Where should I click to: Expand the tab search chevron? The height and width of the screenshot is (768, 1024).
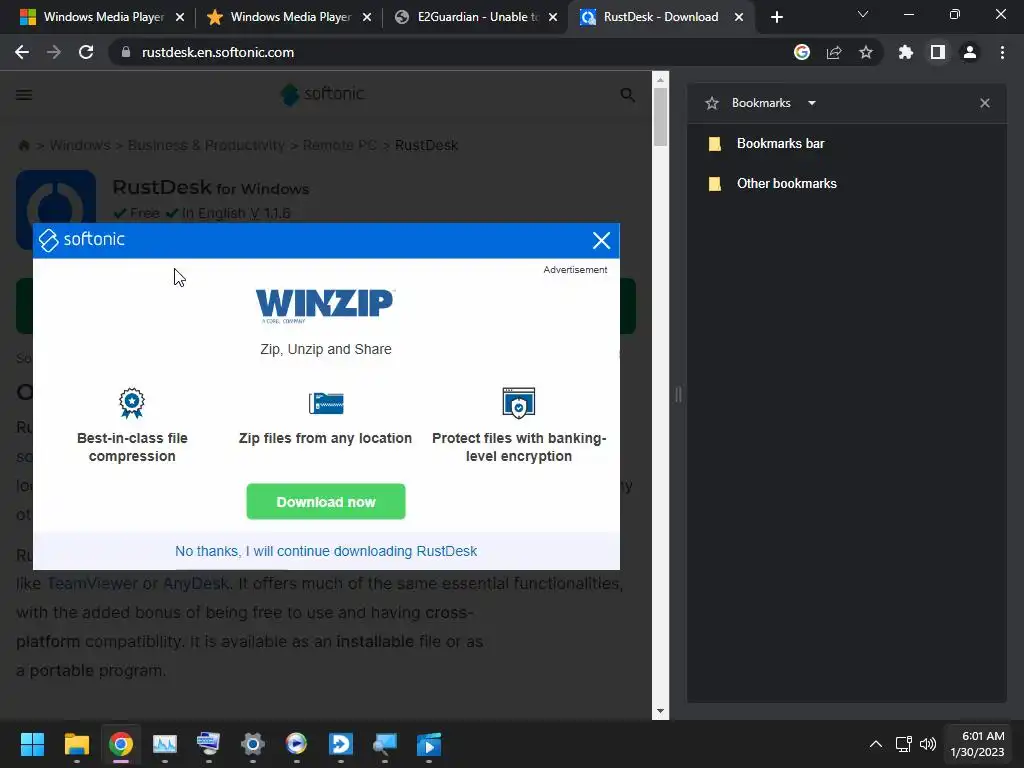863,14
